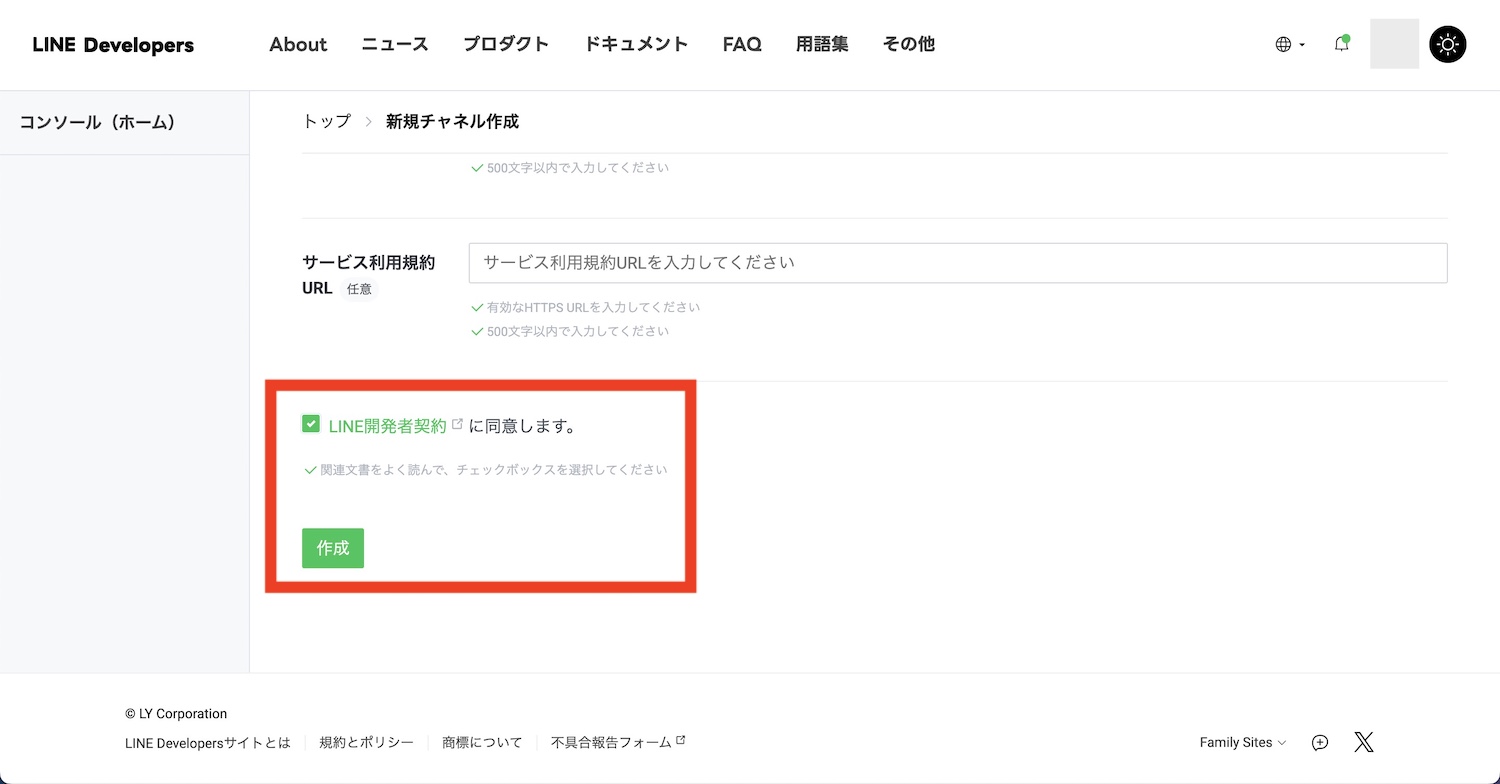Image resolution: width=1500 pixels, height=784 pixels.
Task: Click 有効なHTTPS URLを入力してください hint text
Action: [593, 308]
